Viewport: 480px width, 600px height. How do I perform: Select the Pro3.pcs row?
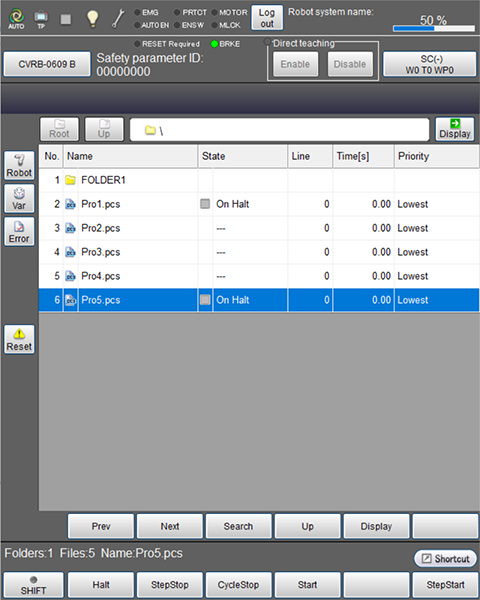coord(258,252)
